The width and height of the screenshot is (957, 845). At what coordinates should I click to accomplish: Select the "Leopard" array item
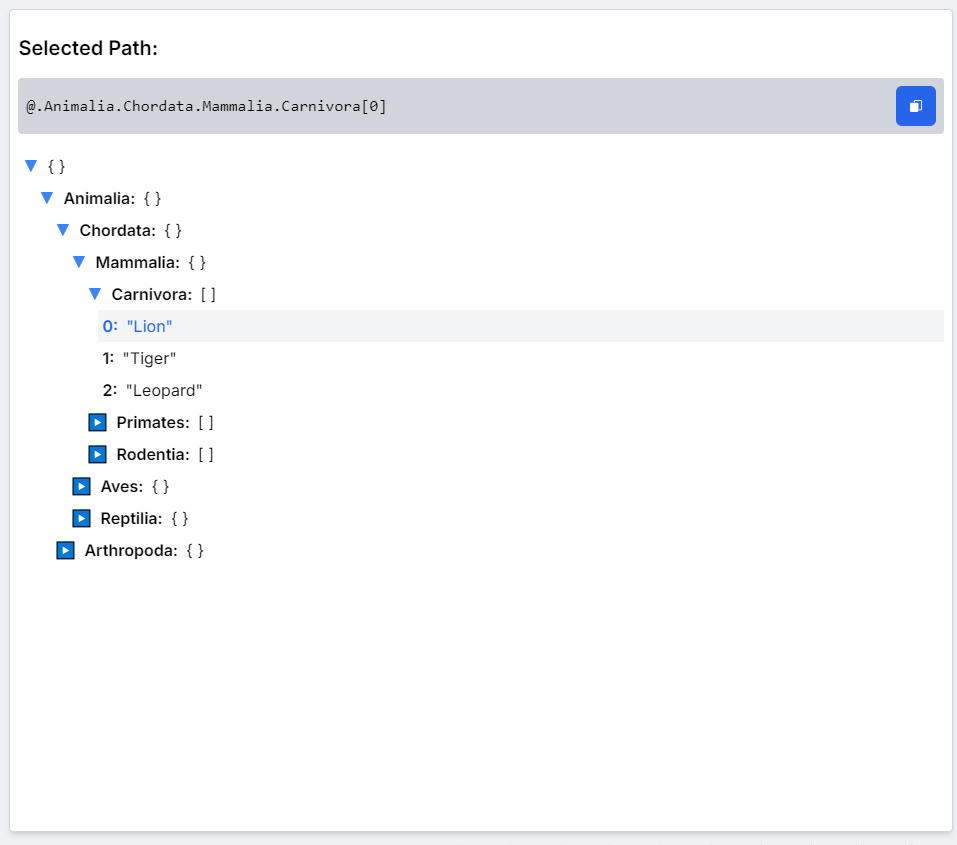pos(164,390)
